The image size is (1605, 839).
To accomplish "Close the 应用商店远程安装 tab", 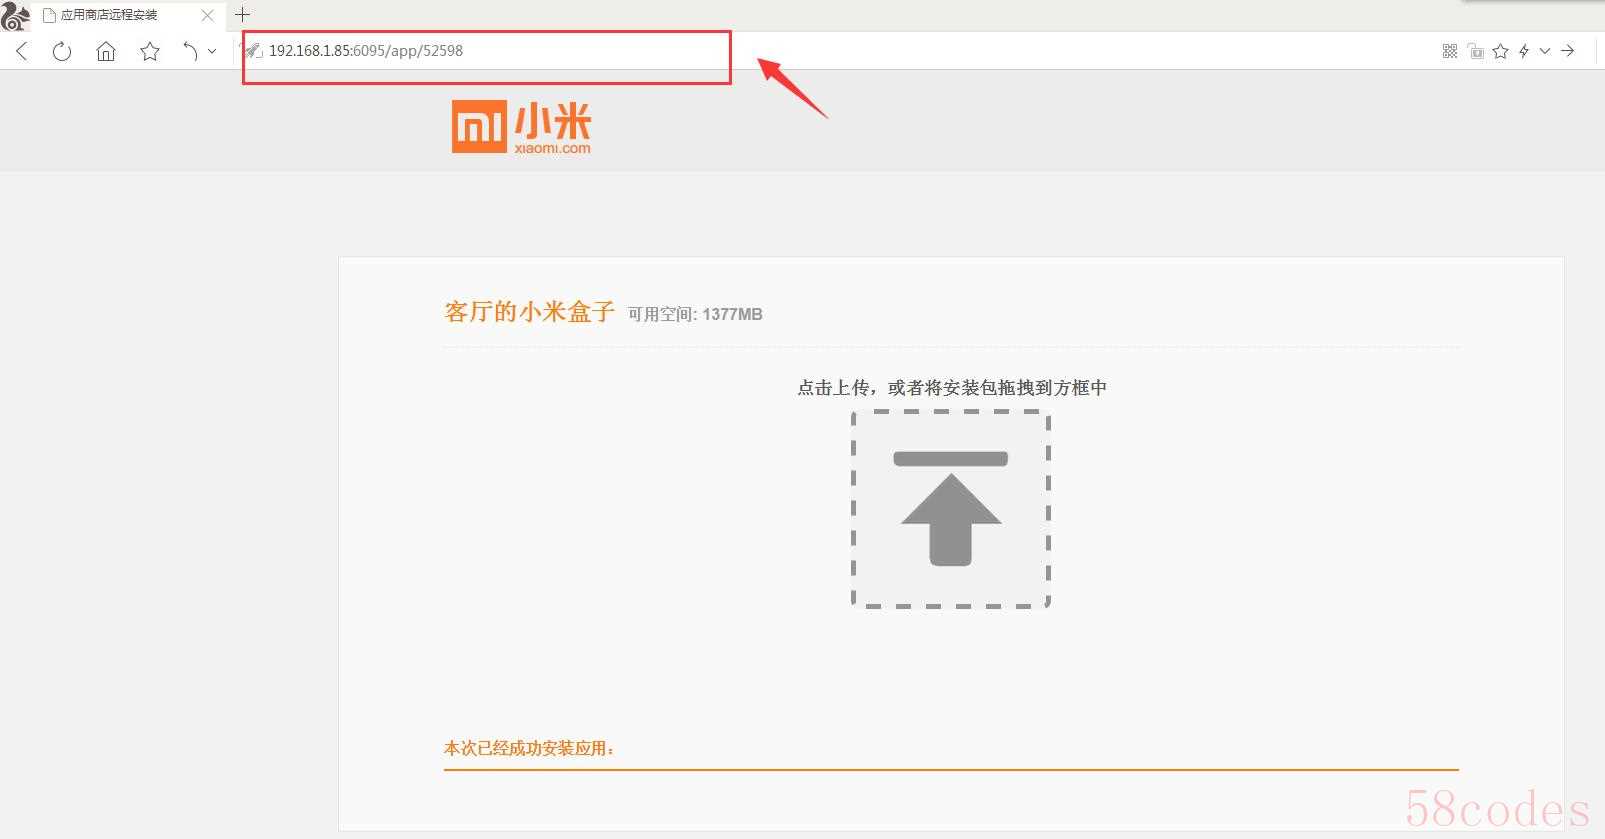I will (208, 15).
